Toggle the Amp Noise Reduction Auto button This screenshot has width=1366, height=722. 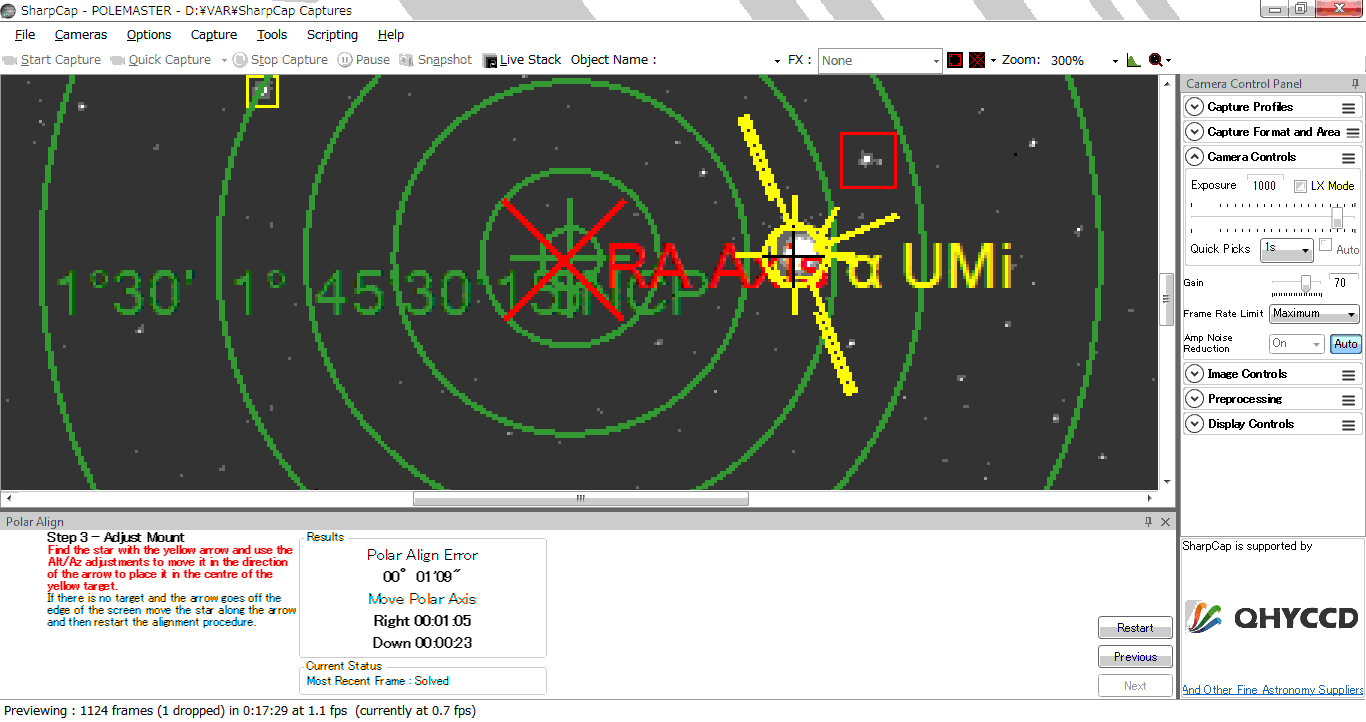[x=1346, y=344]
